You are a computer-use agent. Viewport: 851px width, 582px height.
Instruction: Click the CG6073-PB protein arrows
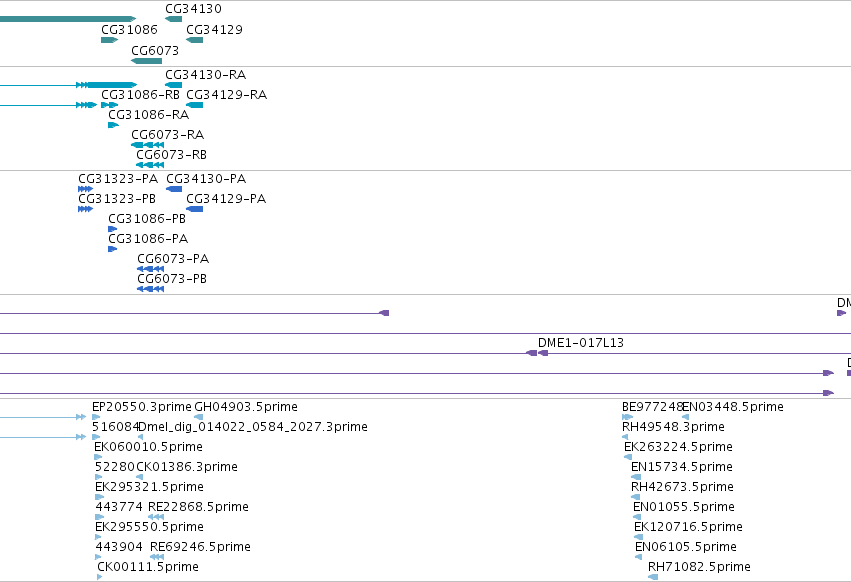(150, 289)
